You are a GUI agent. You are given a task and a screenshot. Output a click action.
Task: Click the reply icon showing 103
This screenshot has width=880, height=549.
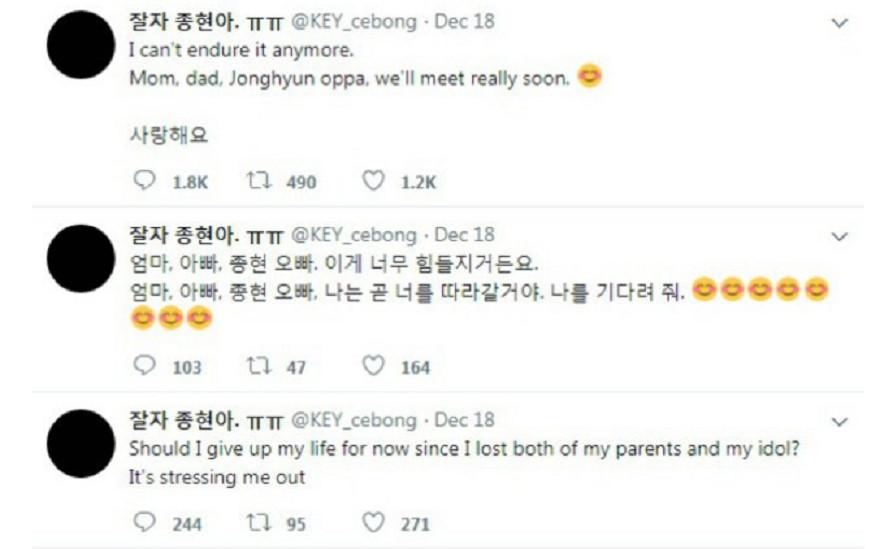(x=145, y=367)
